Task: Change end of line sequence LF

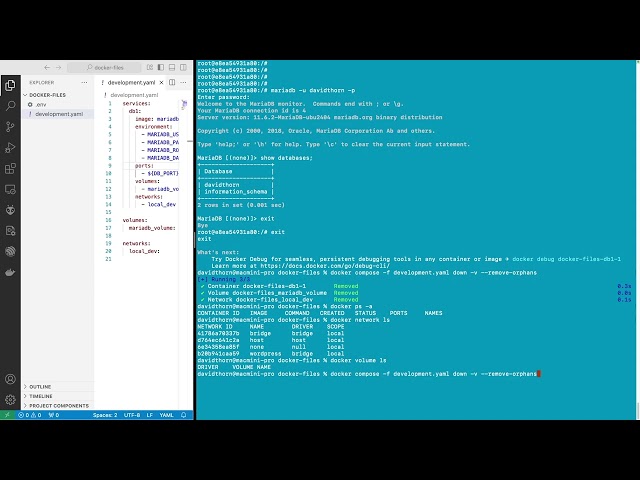Action: 150,415
